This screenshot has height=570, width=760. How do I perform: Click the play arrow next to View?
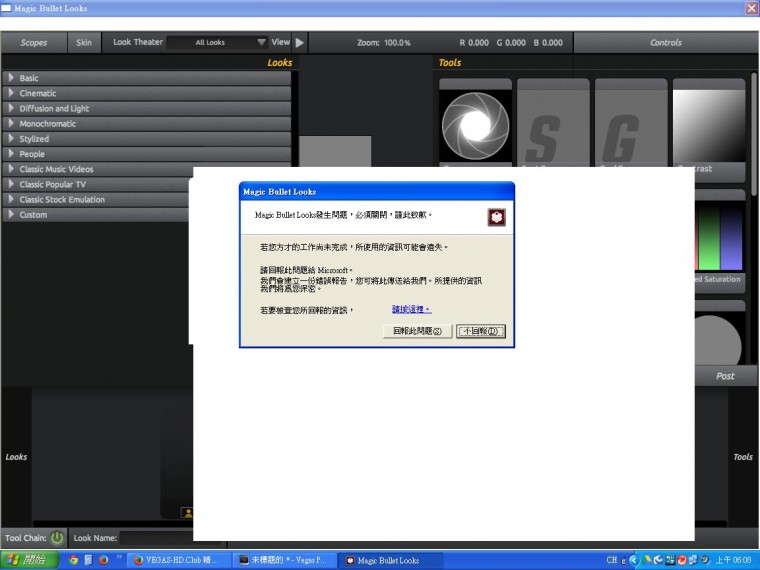(300, 43)
